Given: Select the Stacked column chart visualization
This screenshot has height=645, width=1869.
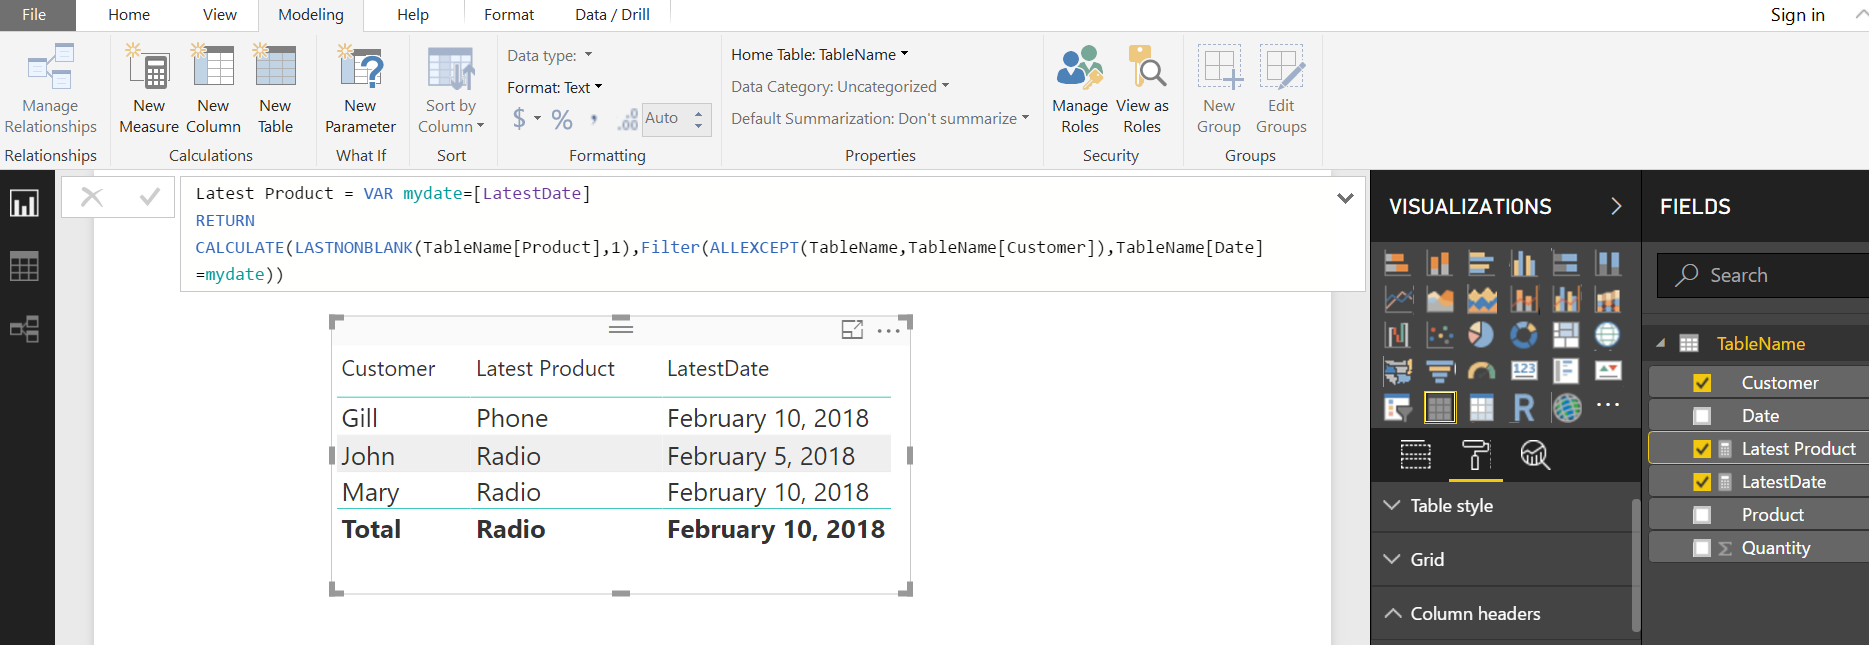Looking at the screenshot, I should point(1439,263).
